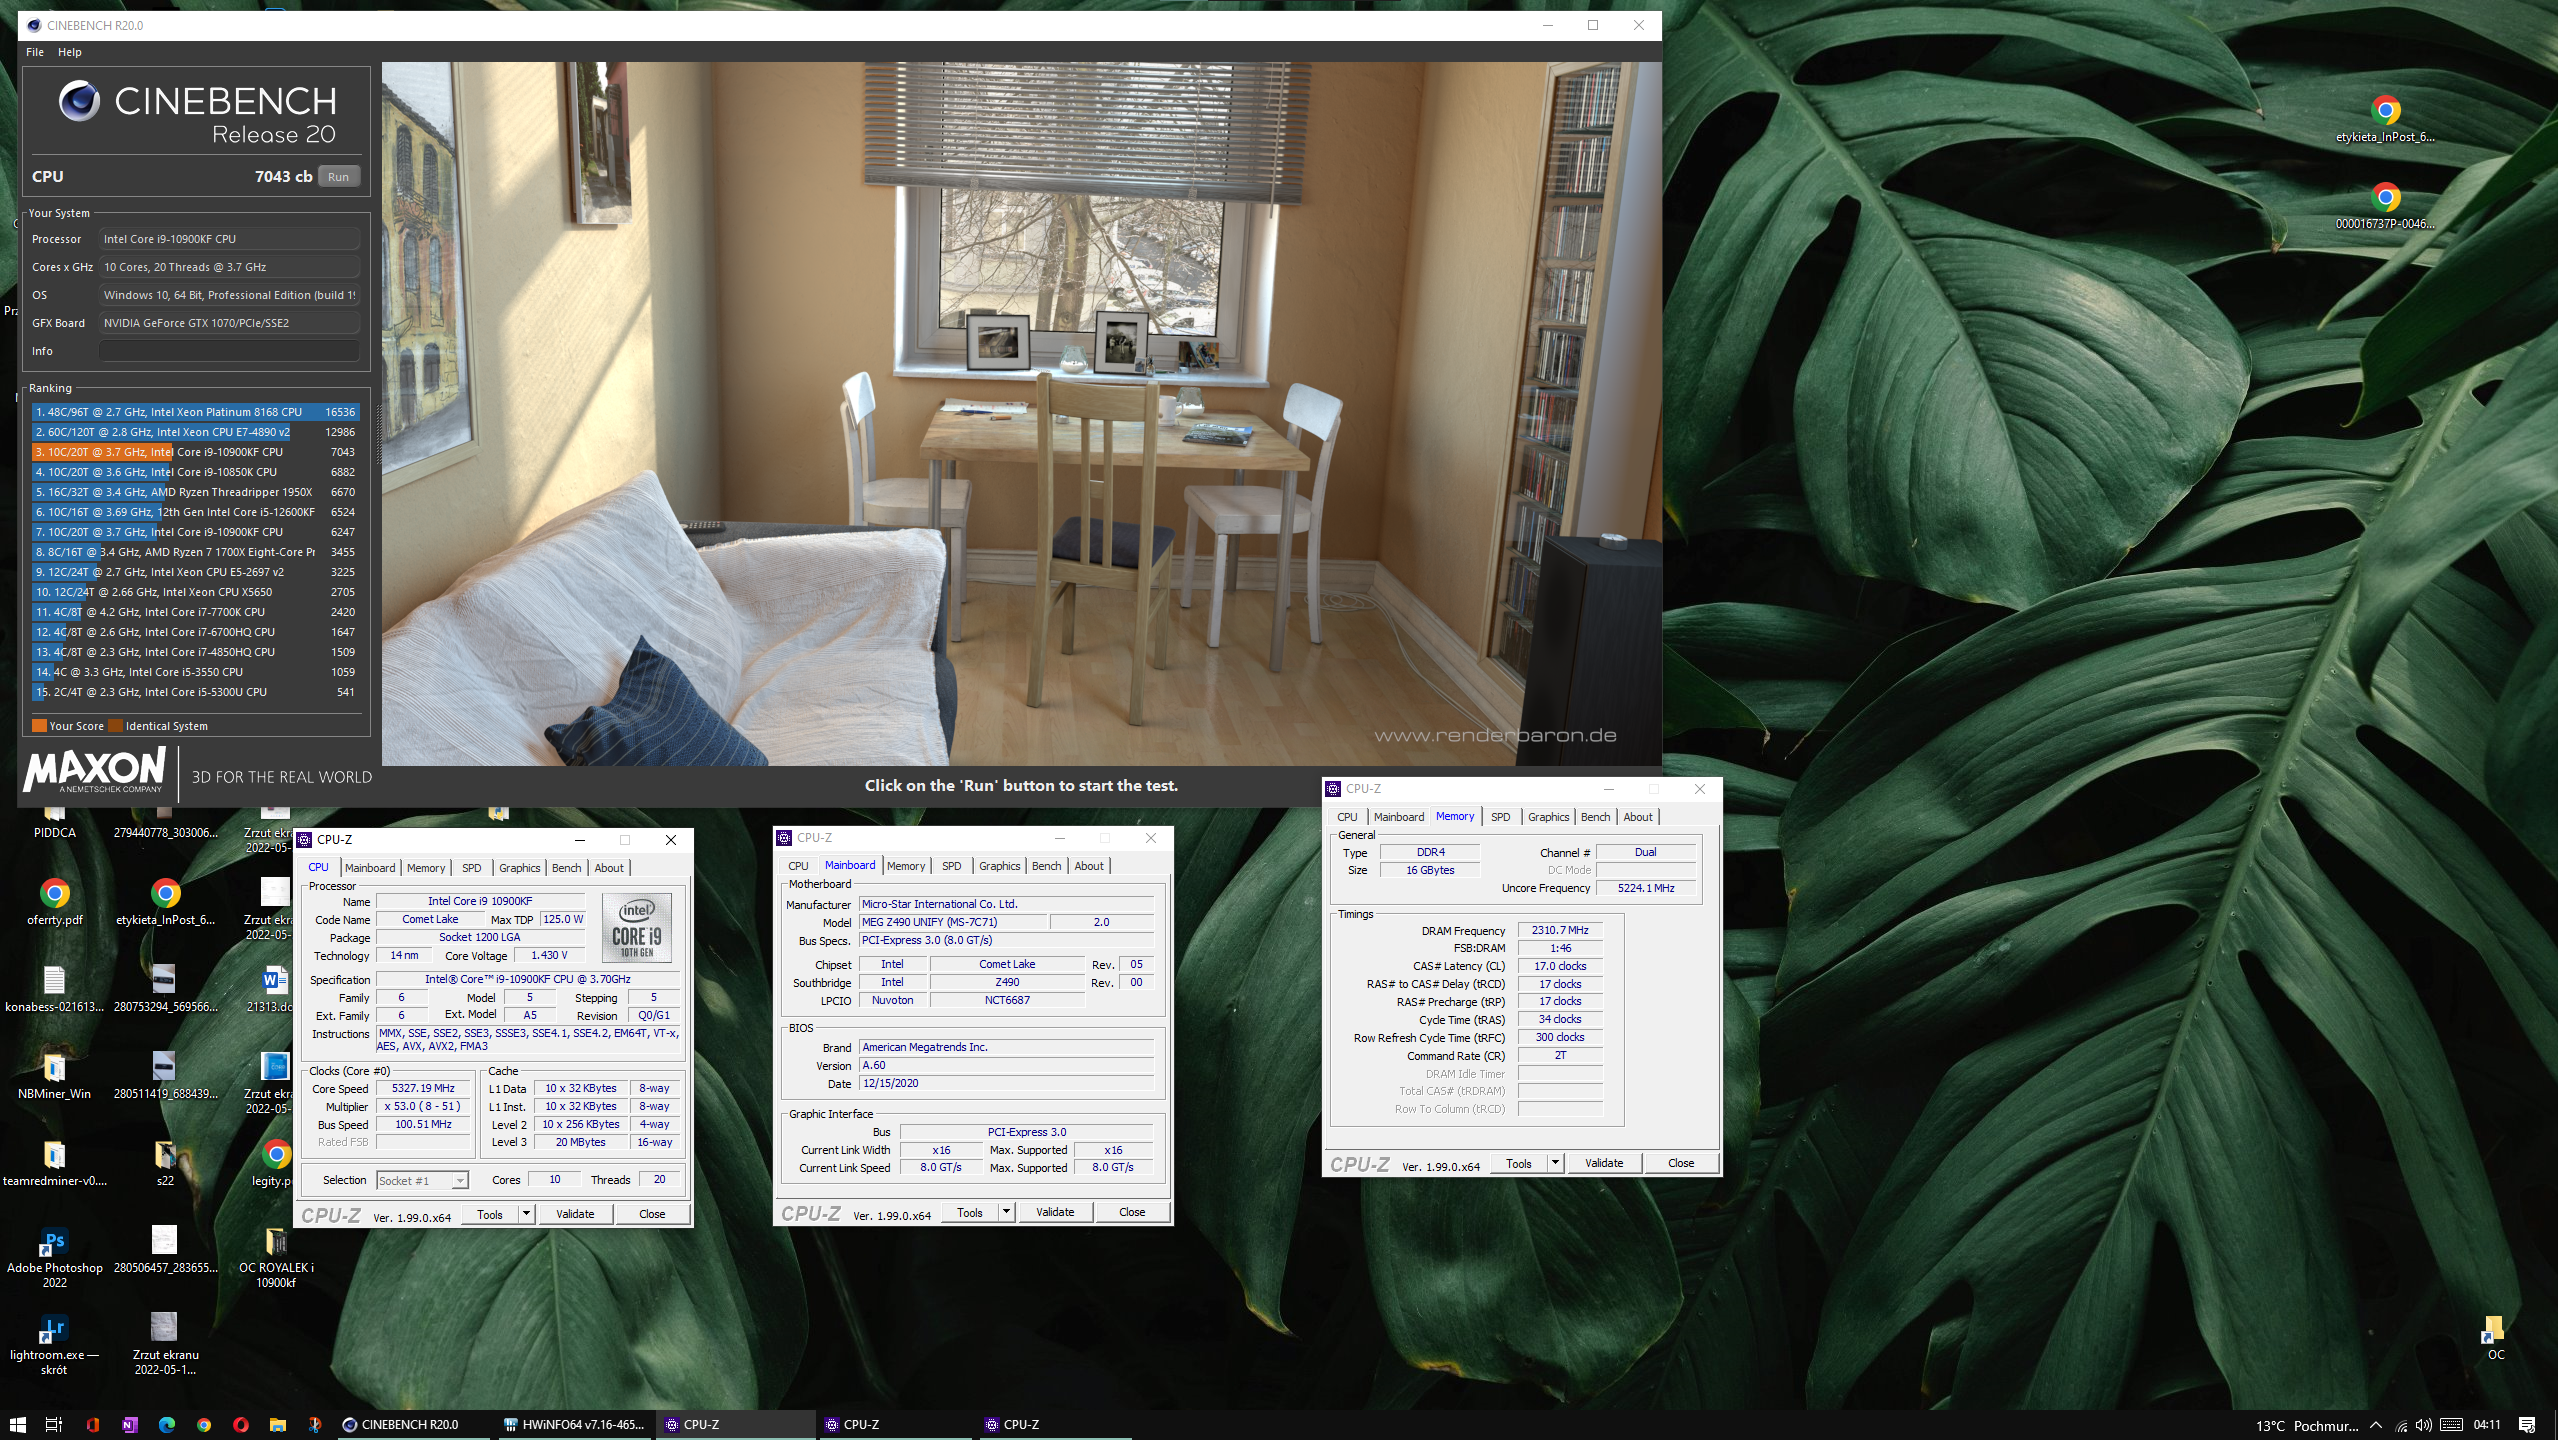
Task: Open File Explorer from the taskbar
Action: click(277, 1425)
